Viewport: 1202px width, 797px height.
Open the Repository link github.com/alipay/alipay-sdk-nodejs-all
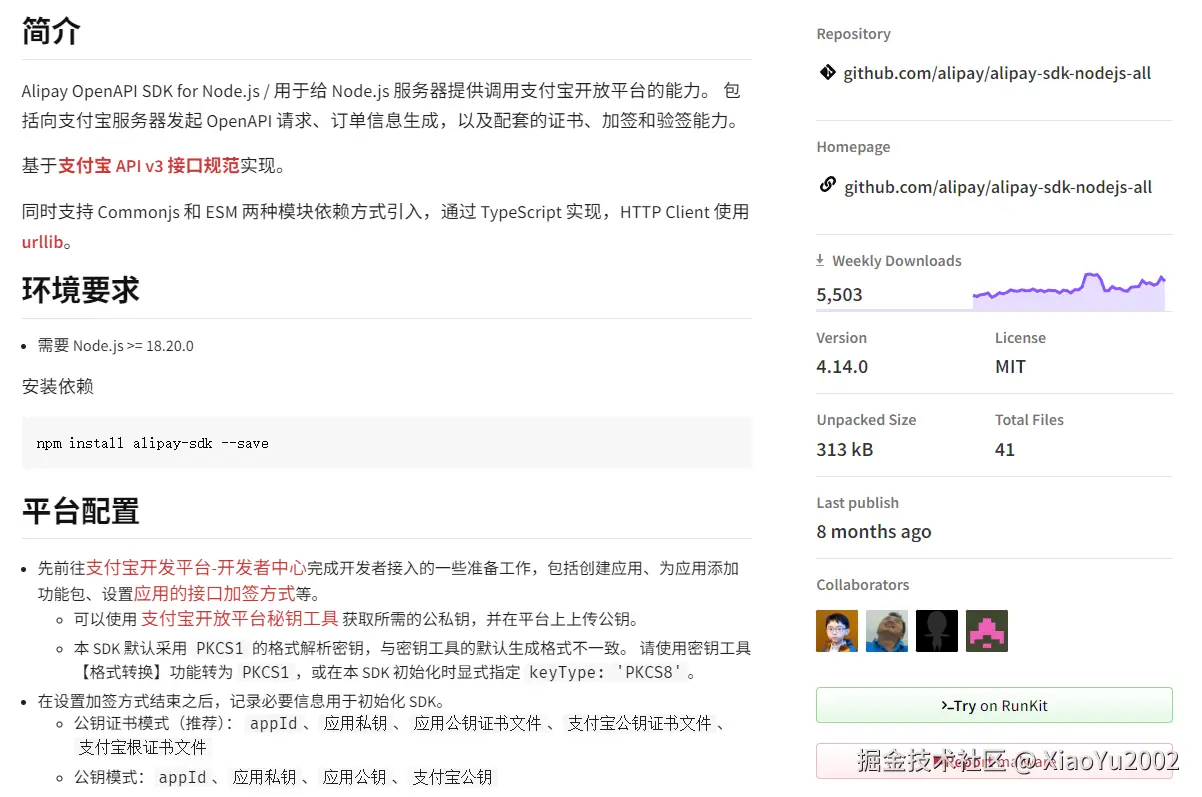click(x=997, y=73)
